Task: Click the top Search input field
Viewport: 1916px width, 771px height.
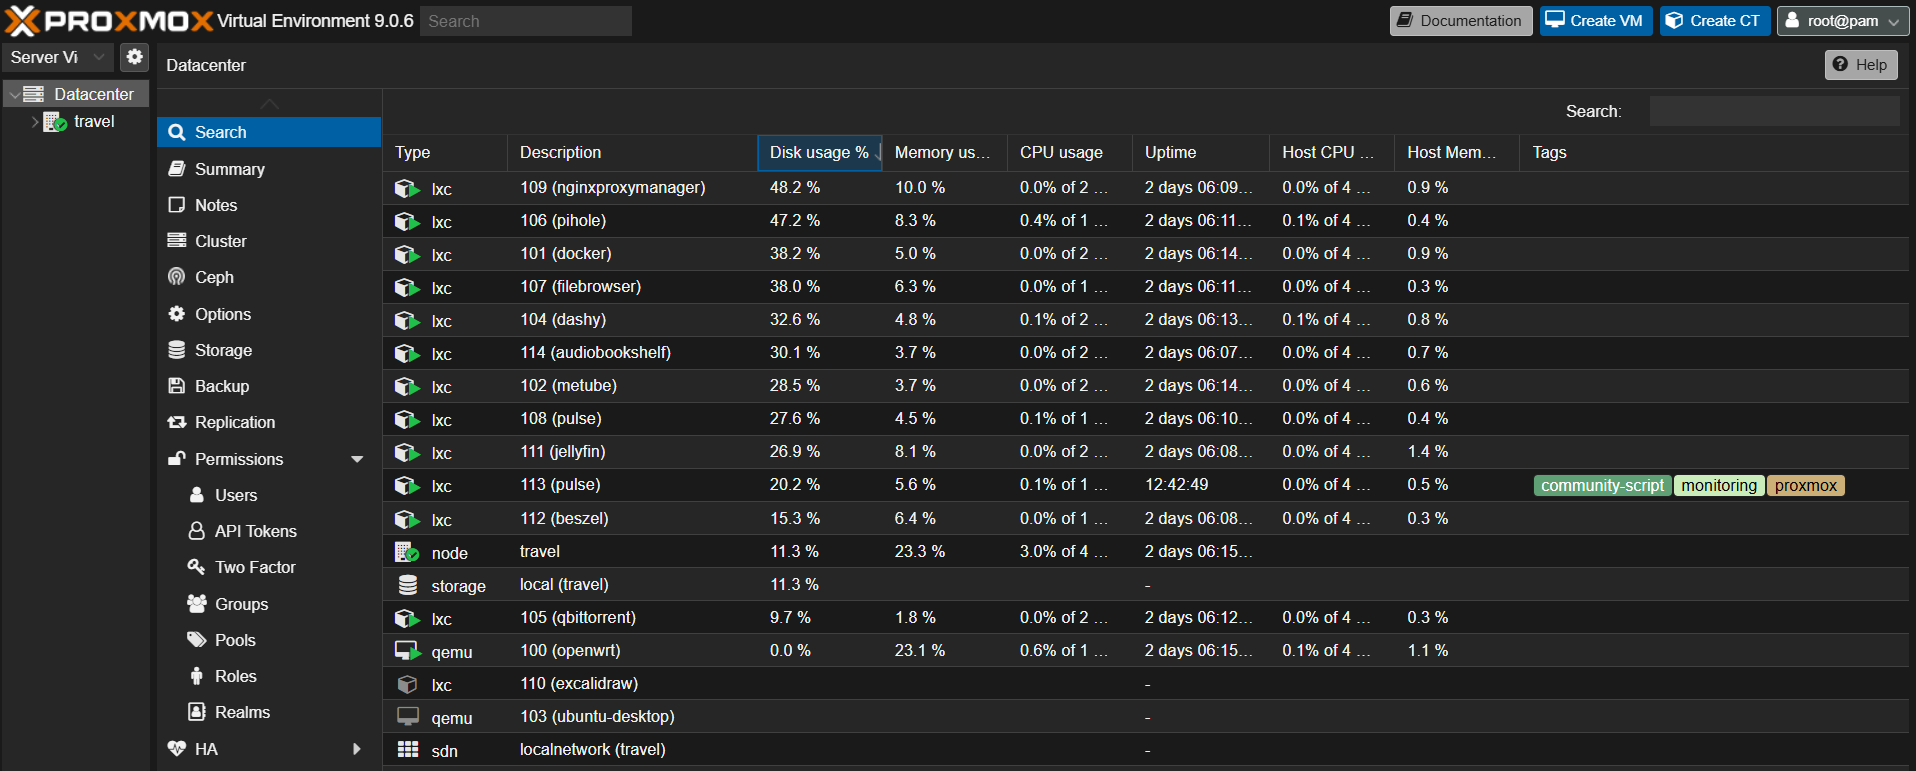Action: (x=525, y=21)
